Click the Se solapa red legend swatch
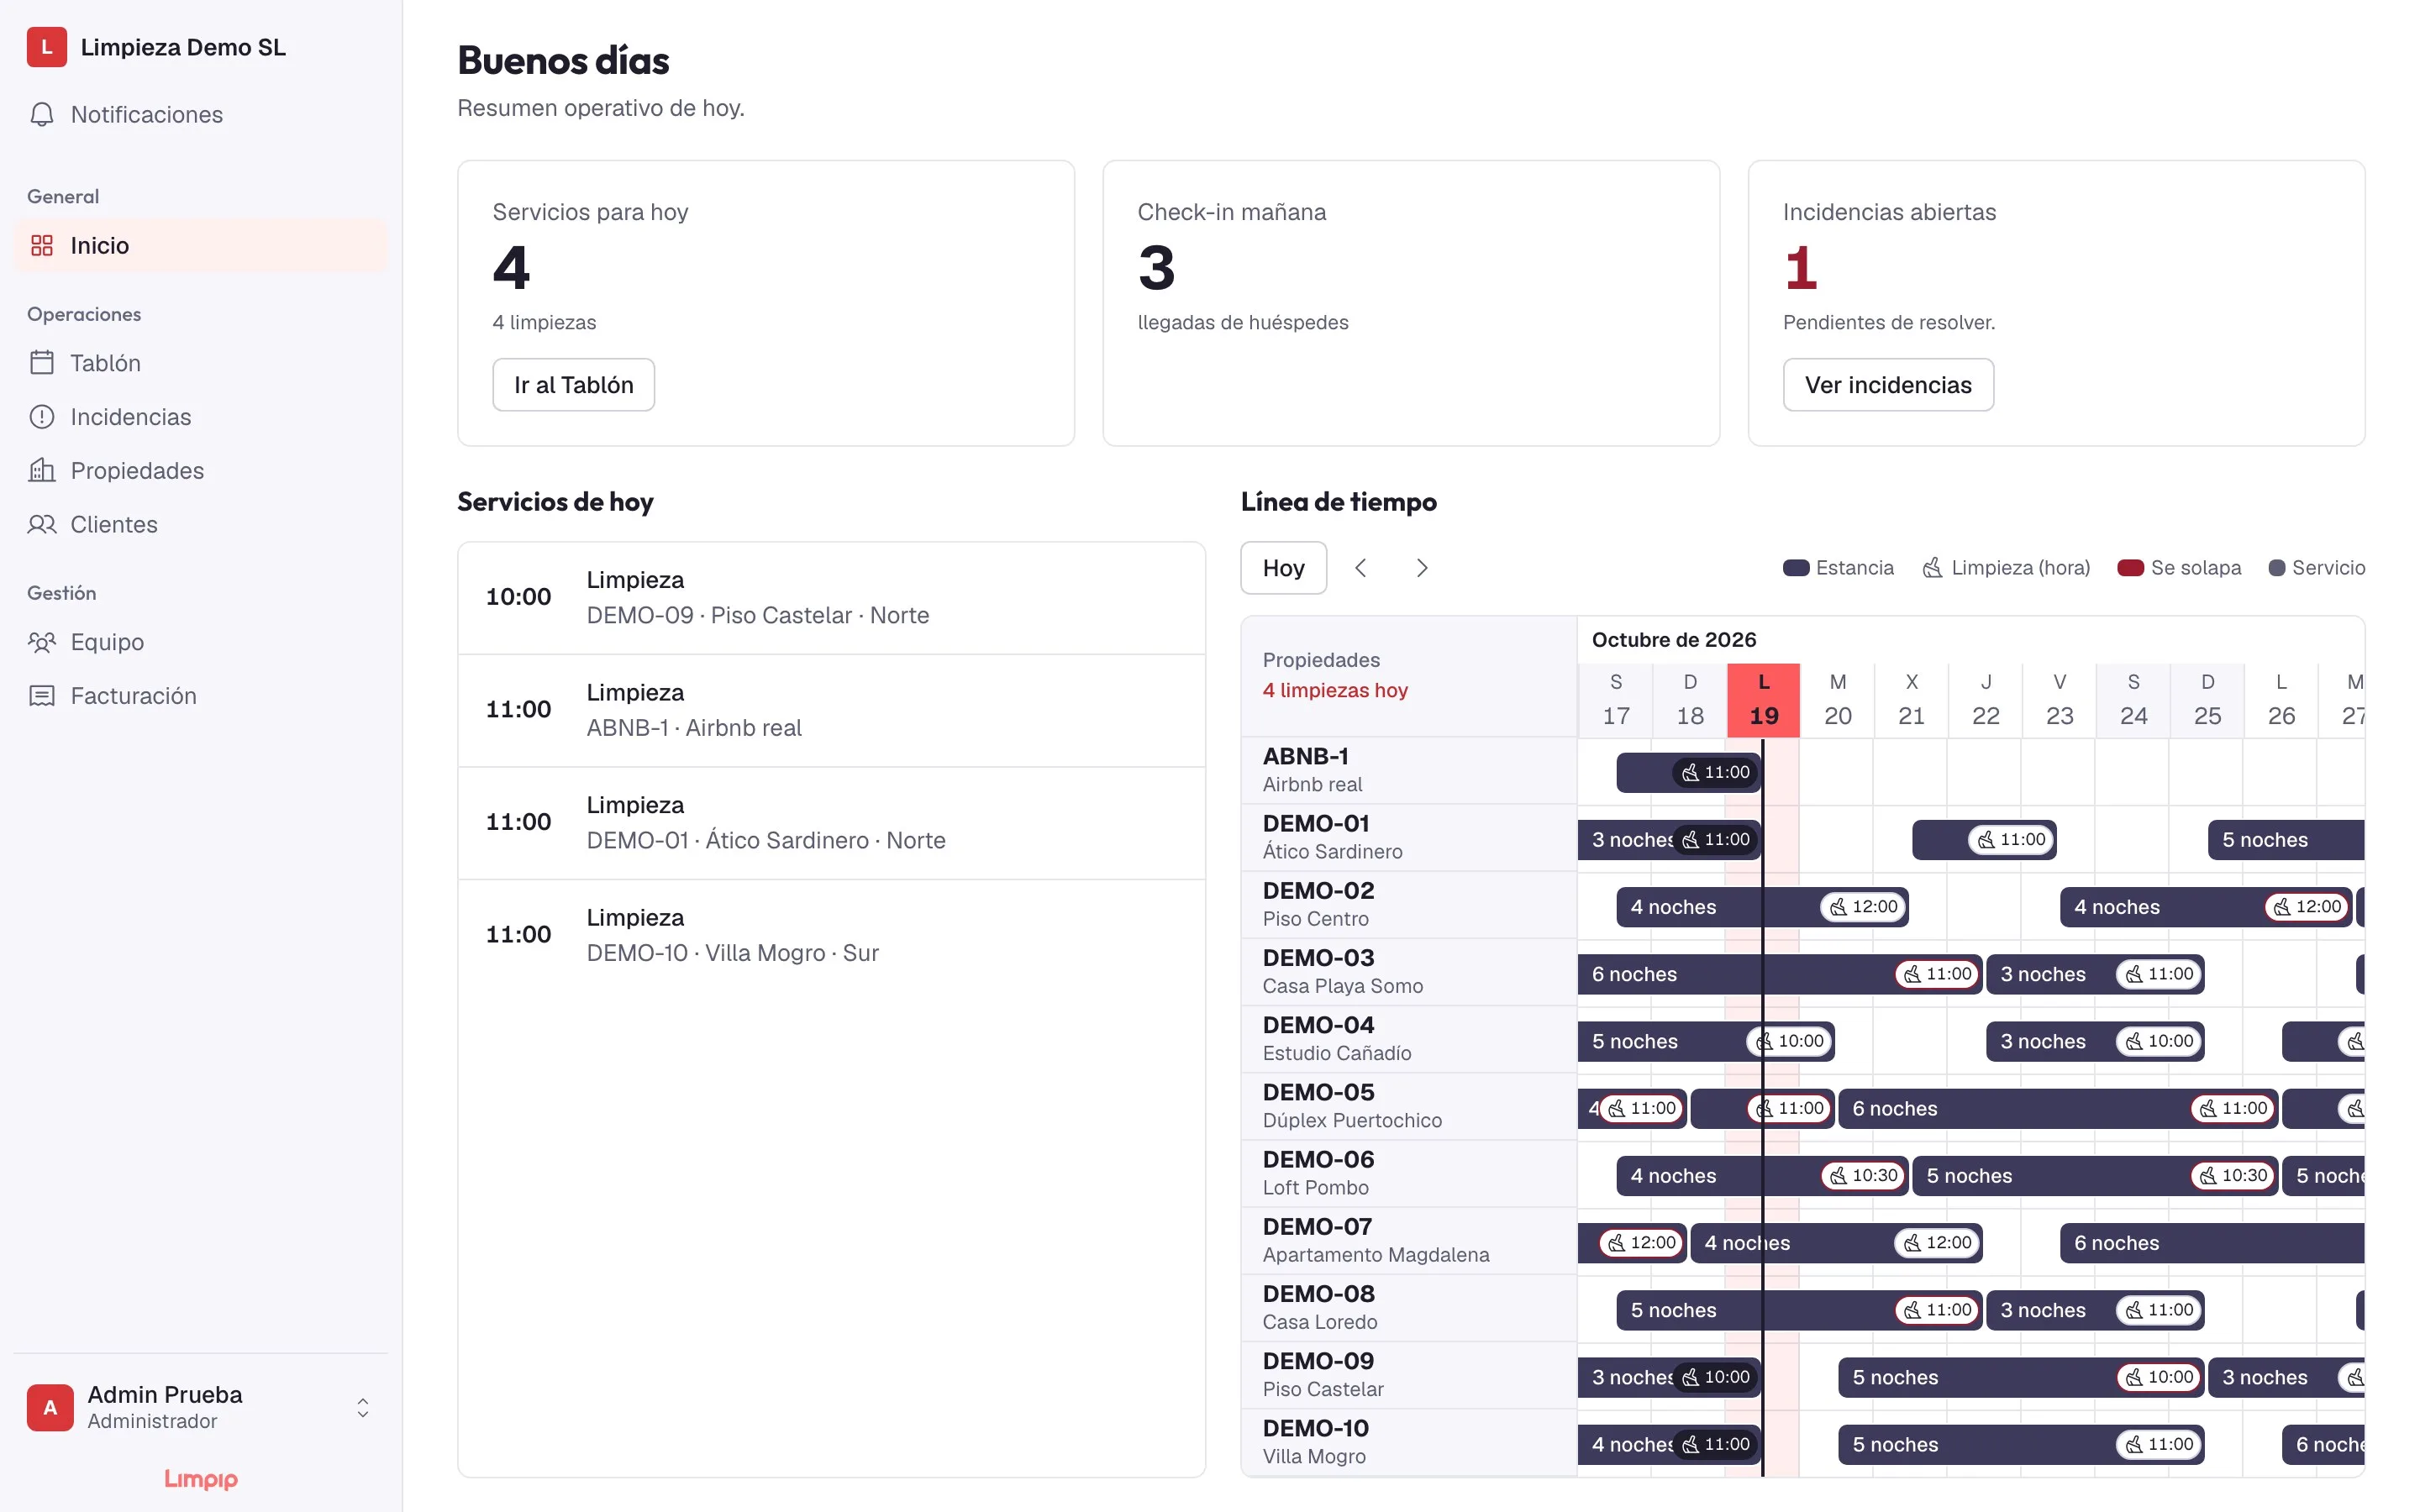The width and height of the screenshot is (2420, 1512). [x=2130, y=568]
